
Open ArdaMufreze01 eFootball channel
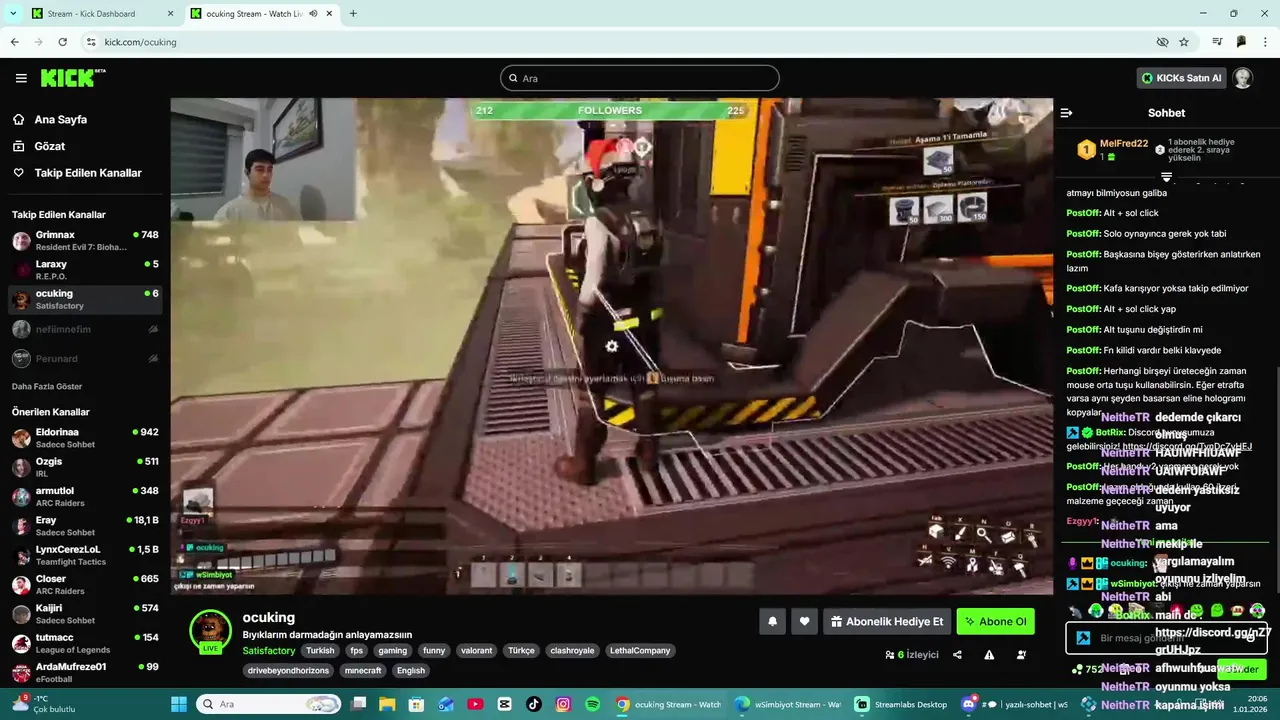coord(85,672)
